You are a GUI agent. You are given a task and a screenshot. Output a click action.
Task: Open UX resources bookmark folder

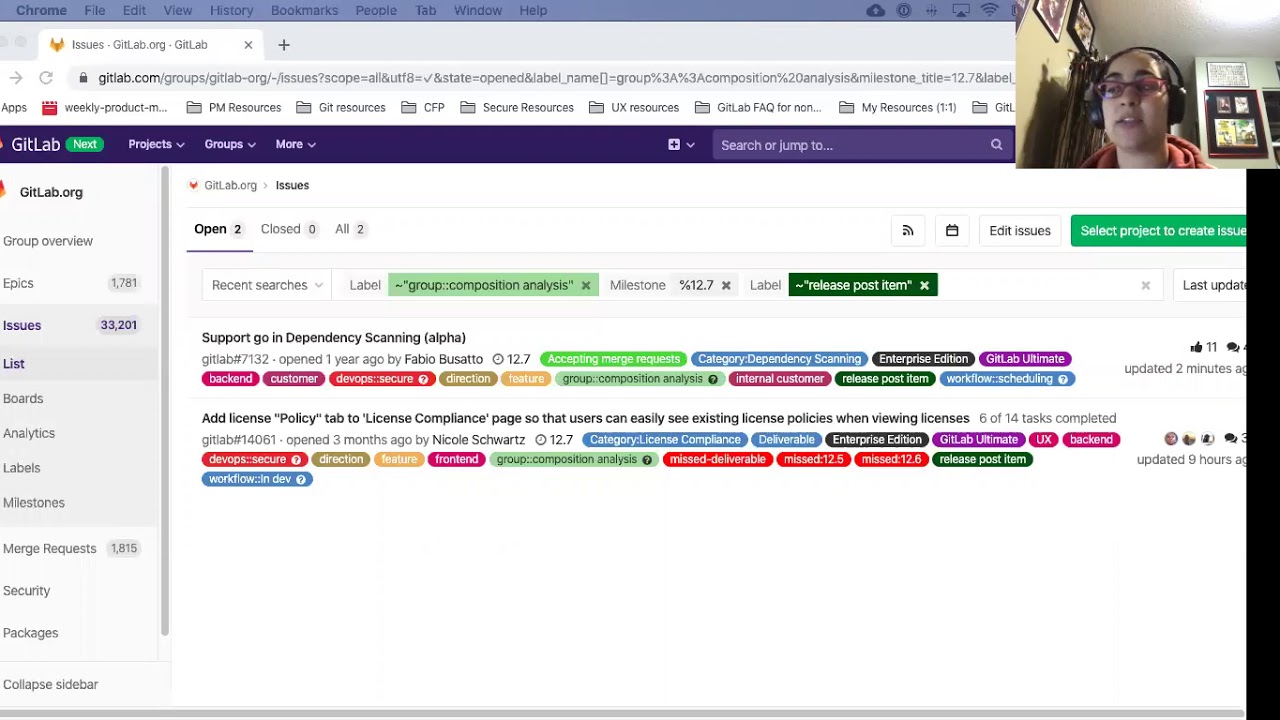tap(634, 108)
